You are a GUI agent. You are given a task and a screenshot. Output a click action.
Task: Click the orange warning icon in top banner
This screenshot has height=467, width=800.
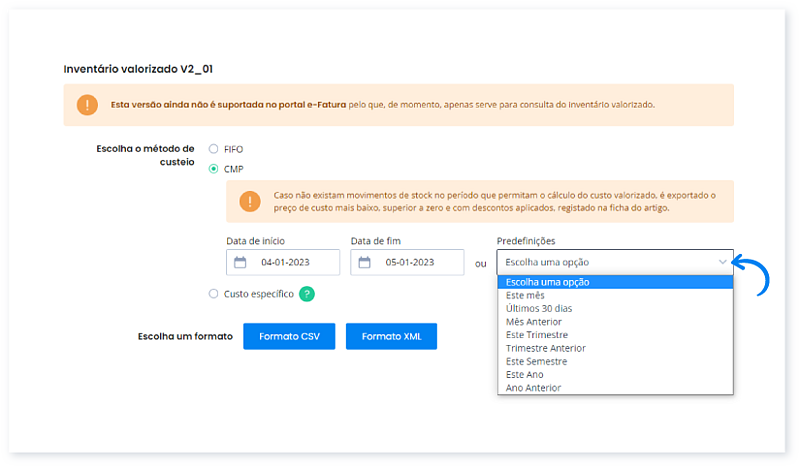(87, 104)
